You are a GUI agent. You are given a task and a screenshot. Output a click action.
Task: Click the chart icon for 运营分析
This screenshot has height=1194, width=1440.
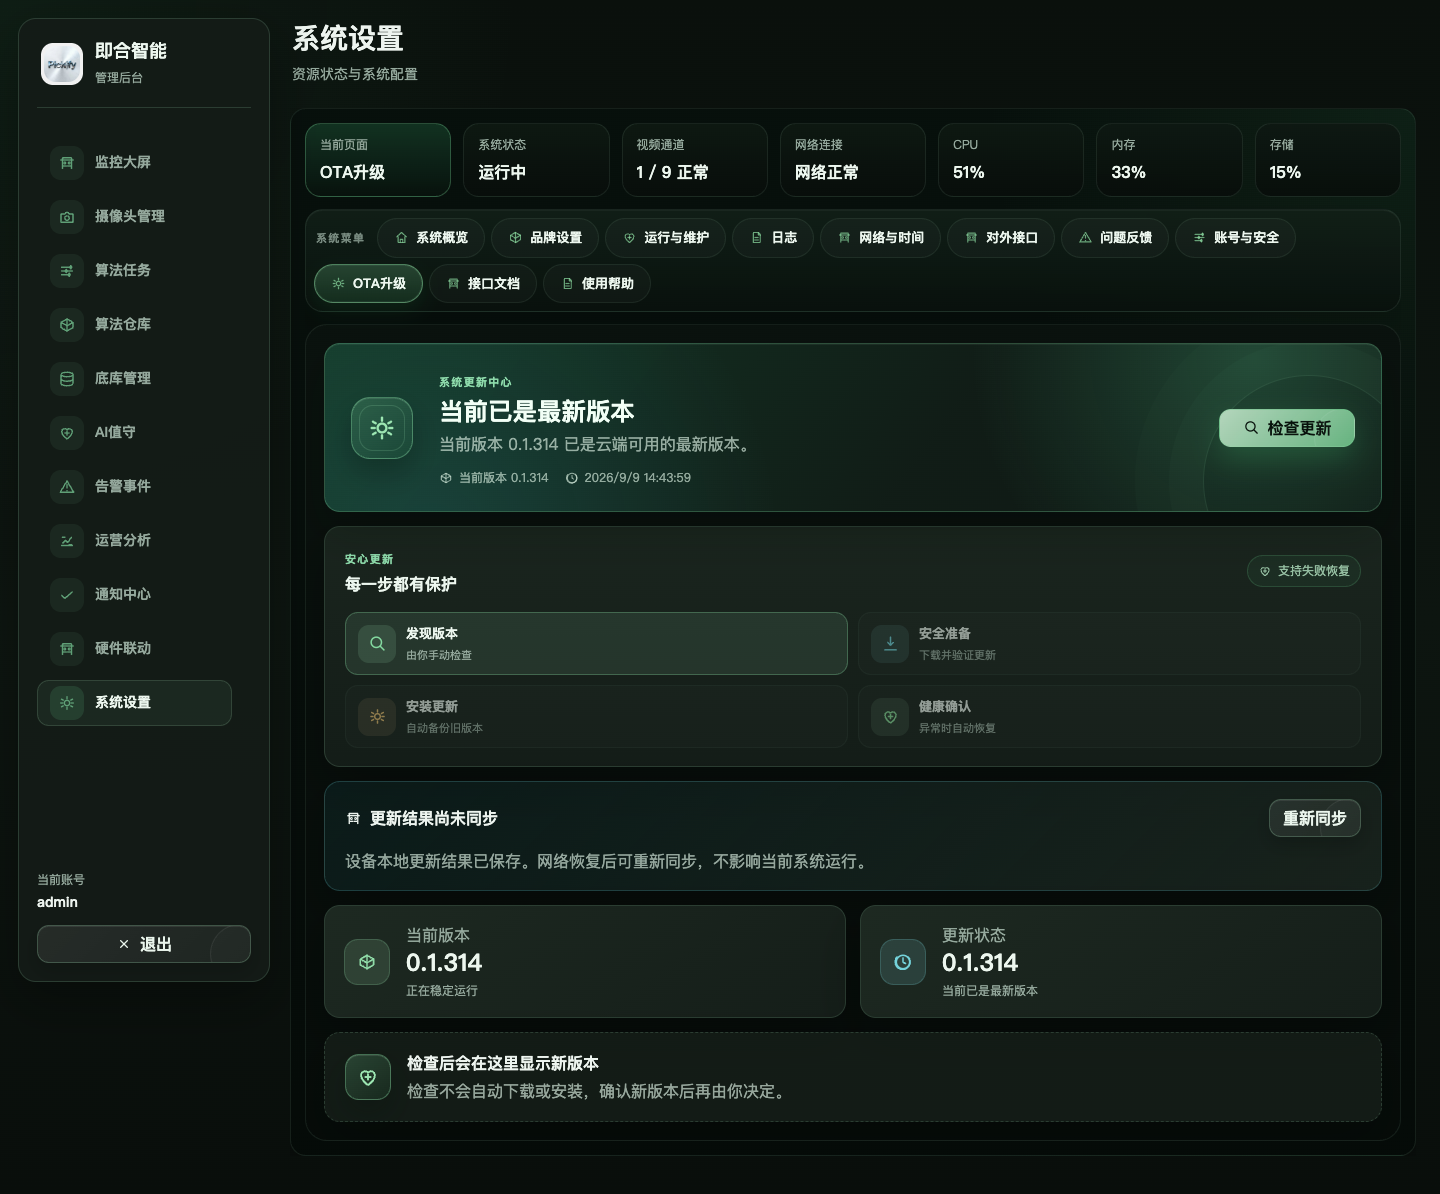[67, 540]
